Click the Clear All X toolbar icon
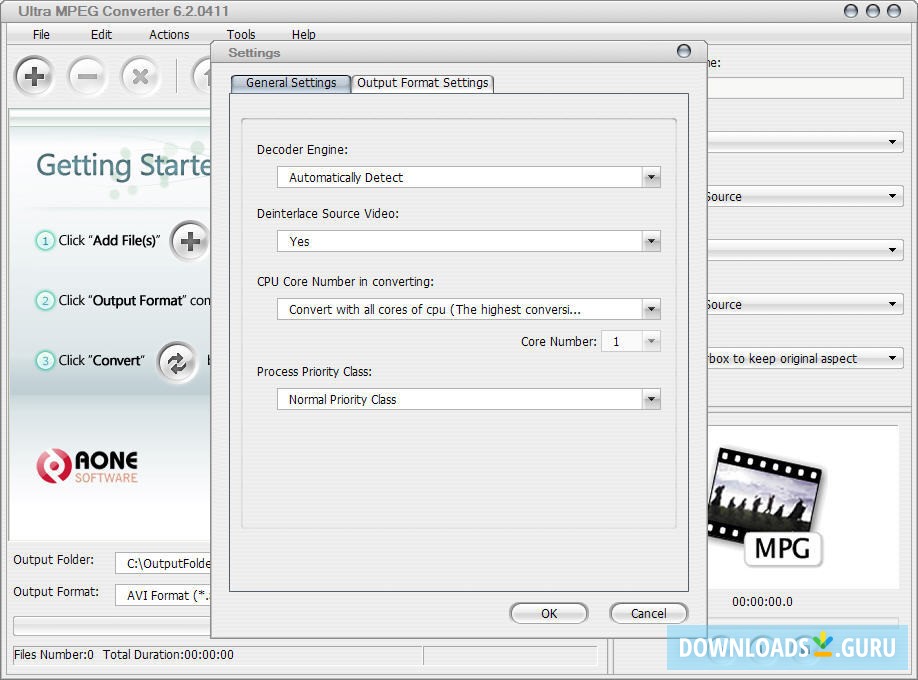918x680 pixels. pyautogui.click(x=140, y=76)
